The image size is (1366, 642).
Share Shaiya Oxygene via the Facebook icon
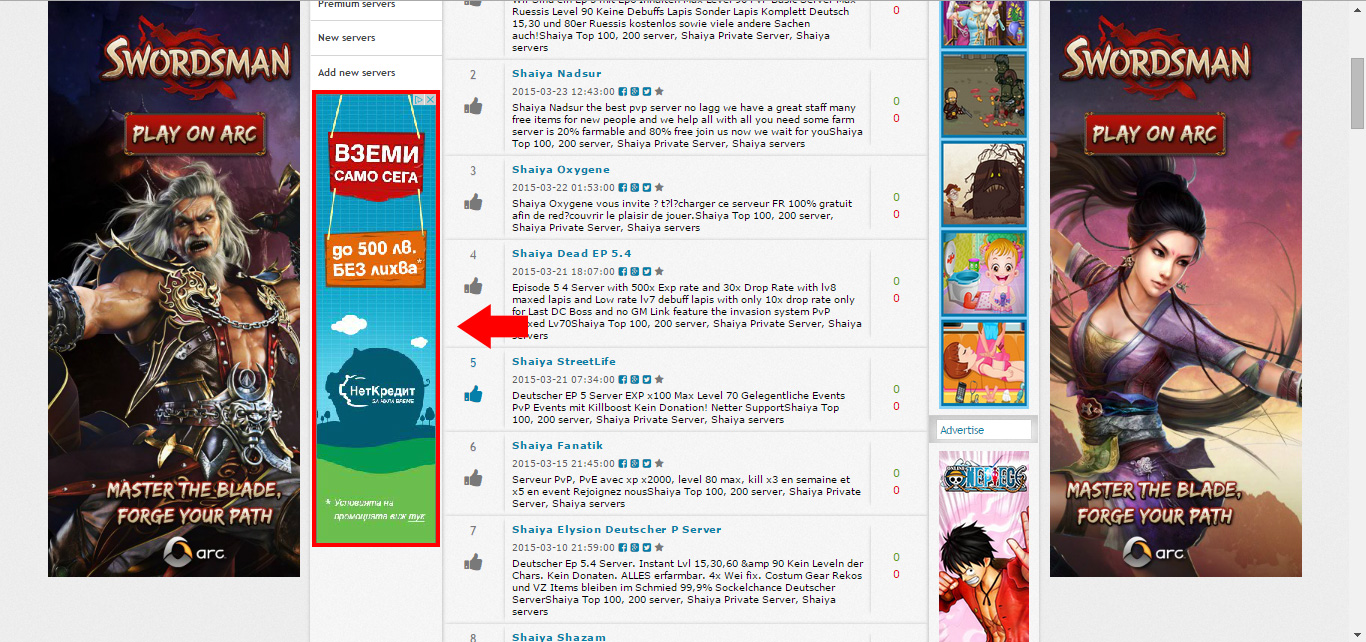[623, 187]
